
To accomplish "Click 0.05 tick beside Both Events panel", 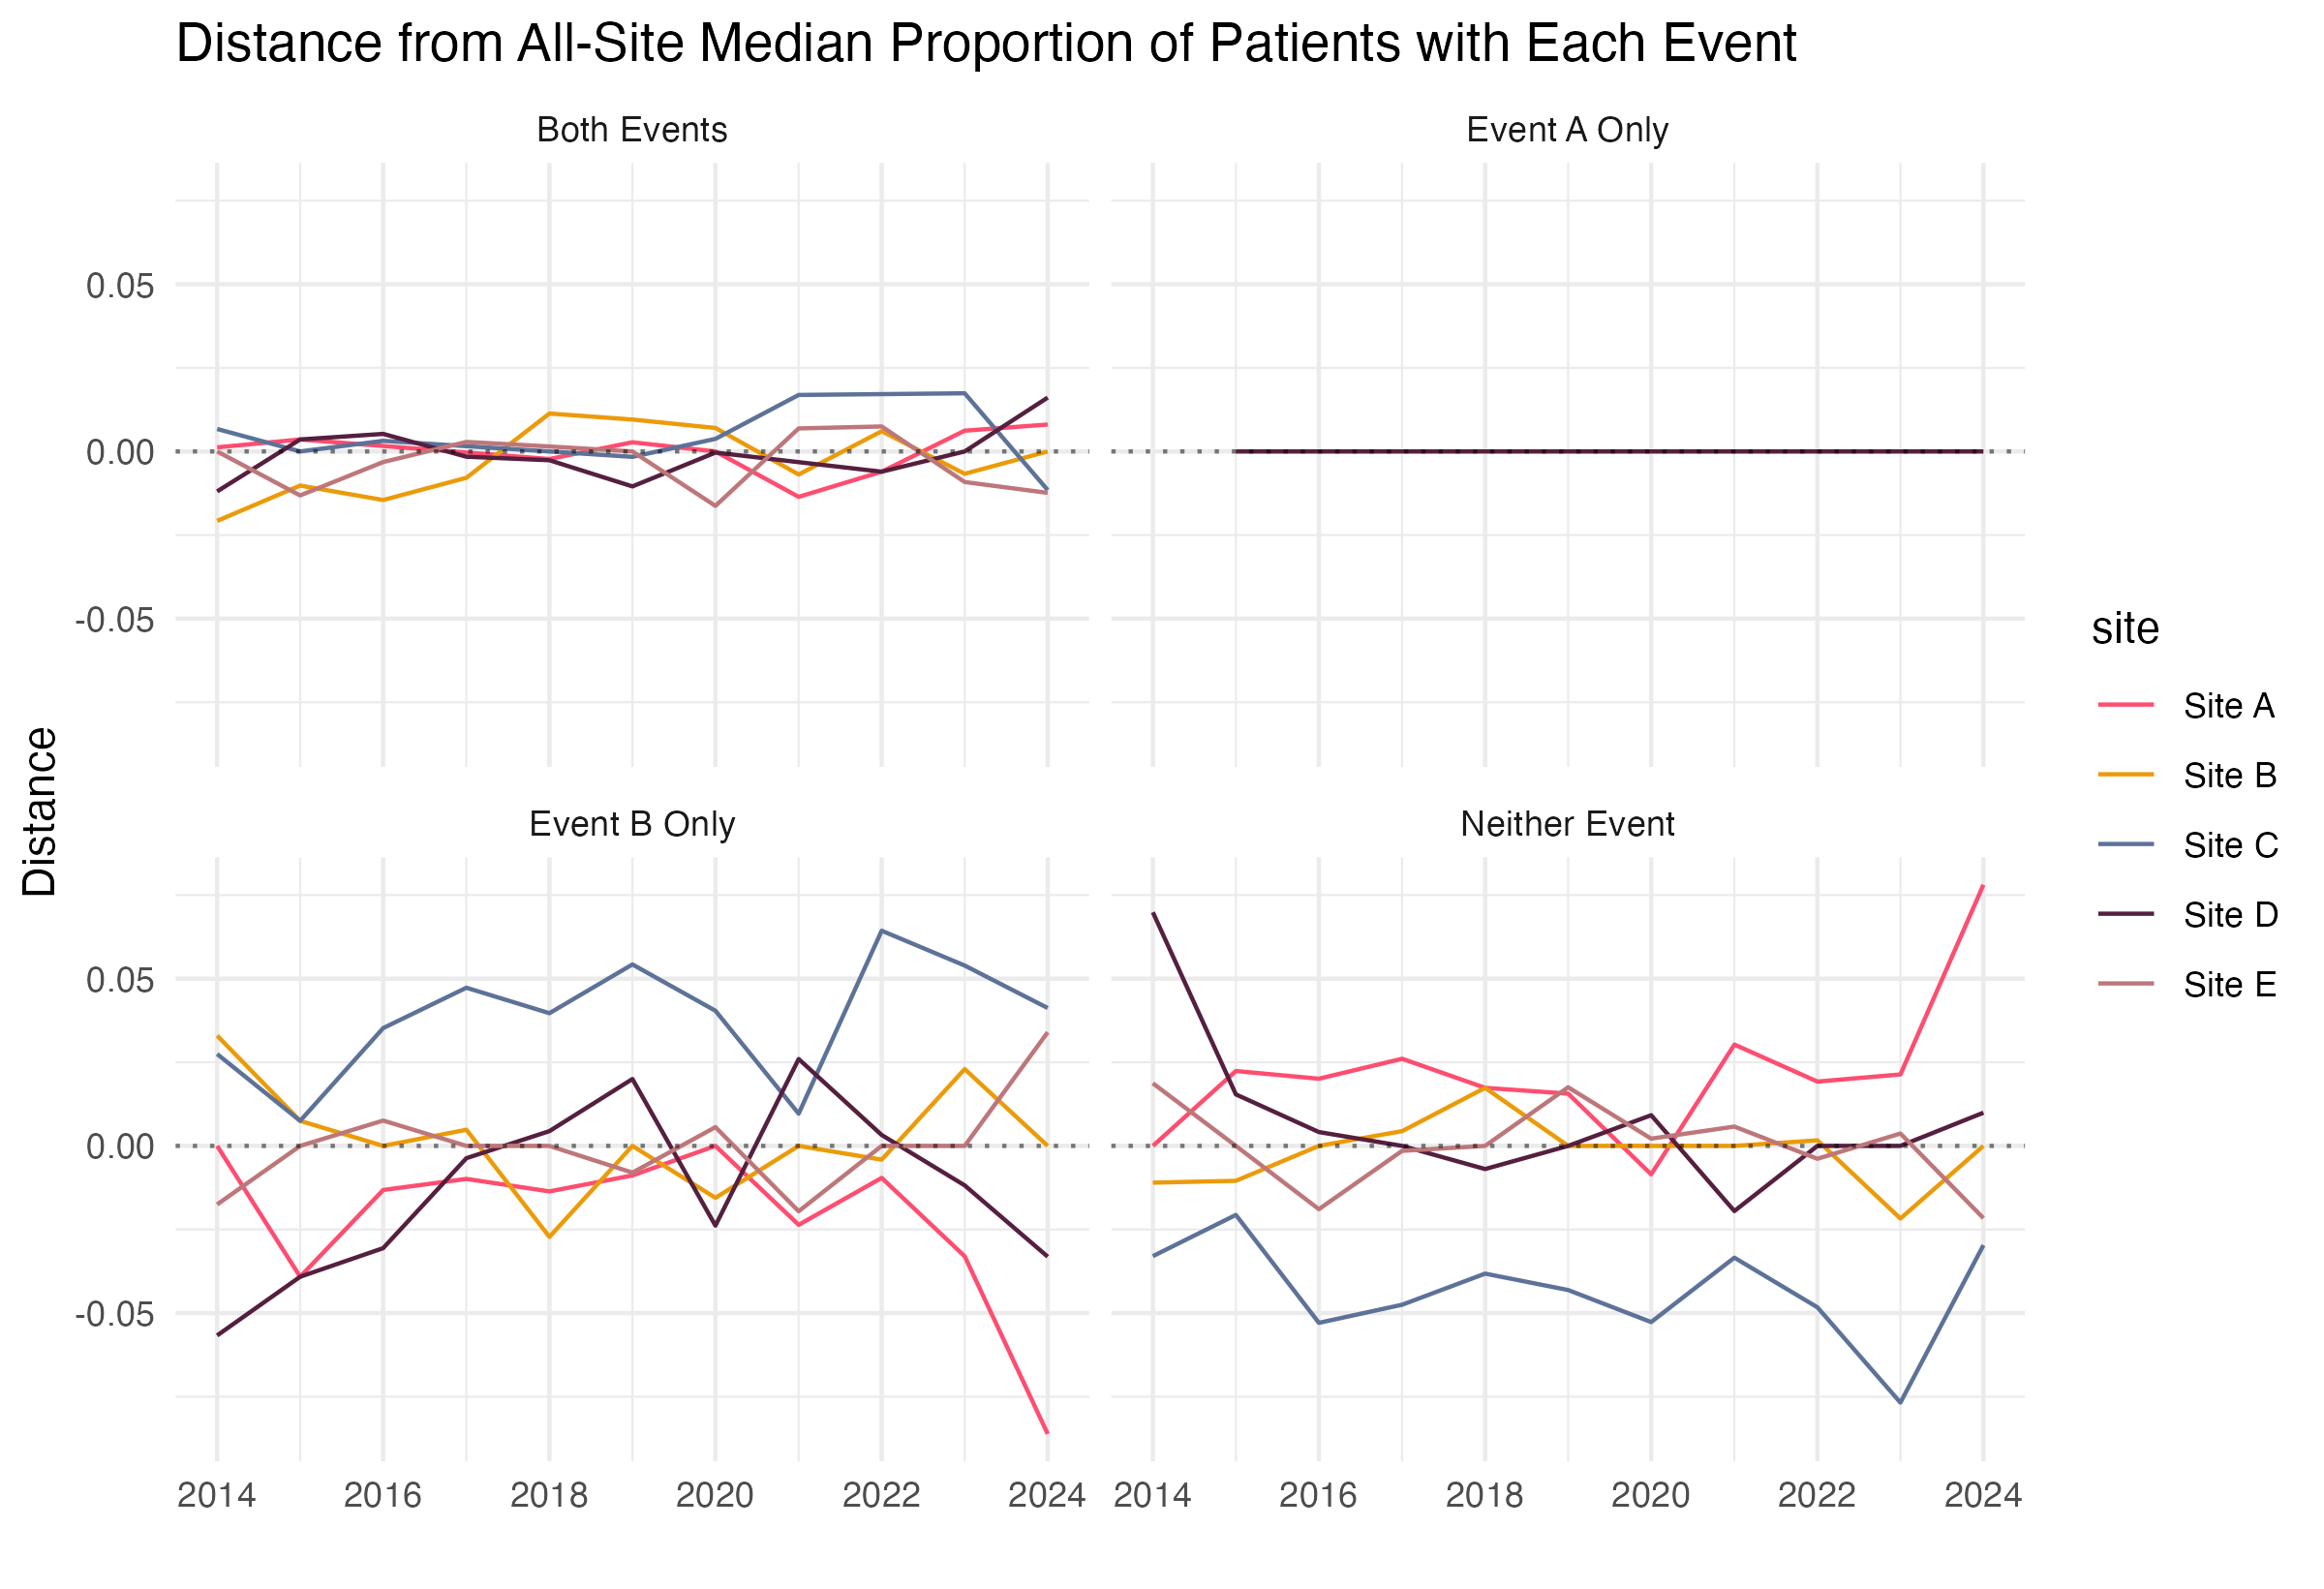I will [x=120, y=286].
